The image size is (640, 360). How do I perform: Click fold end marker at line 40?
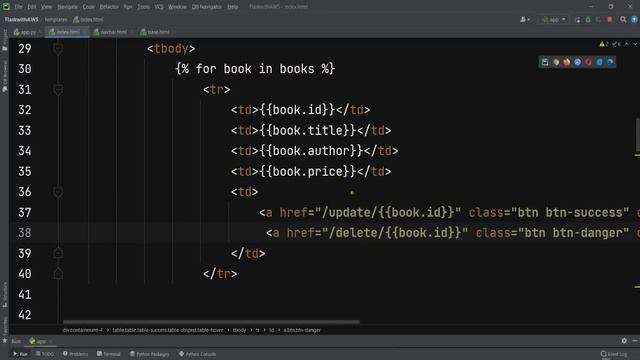coord(58,274)
